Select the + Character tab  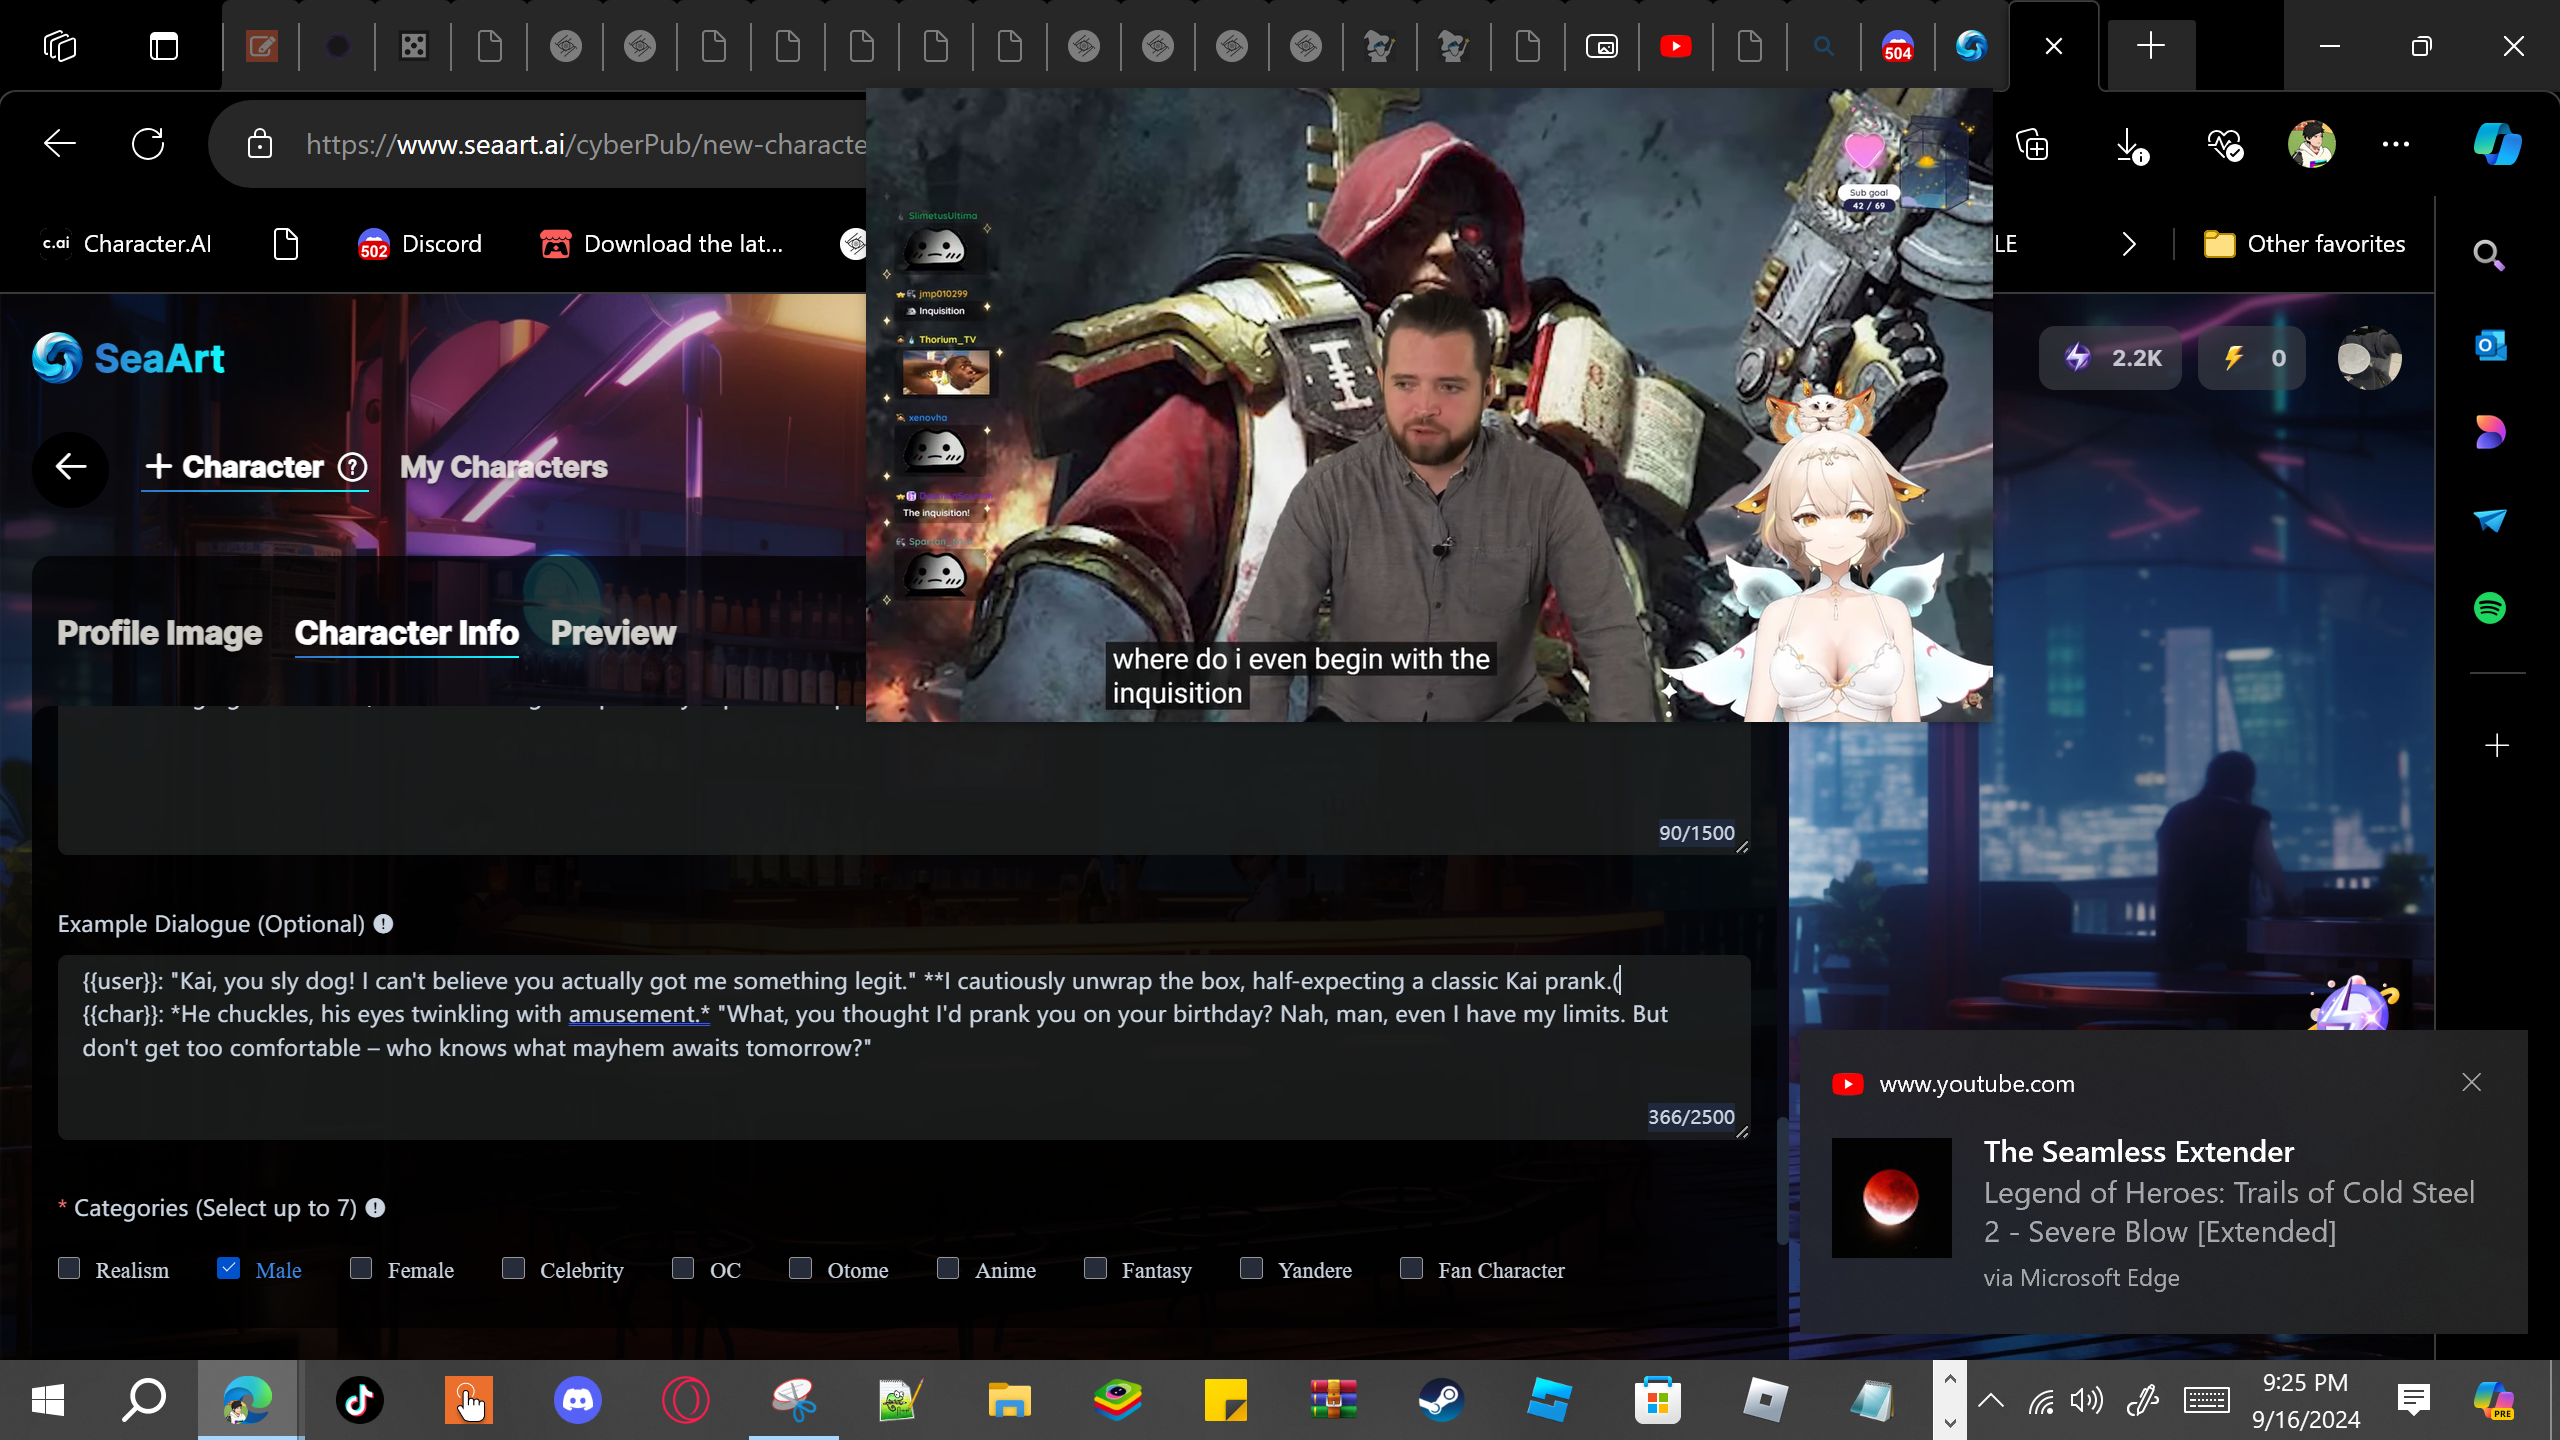pos(235,467)
